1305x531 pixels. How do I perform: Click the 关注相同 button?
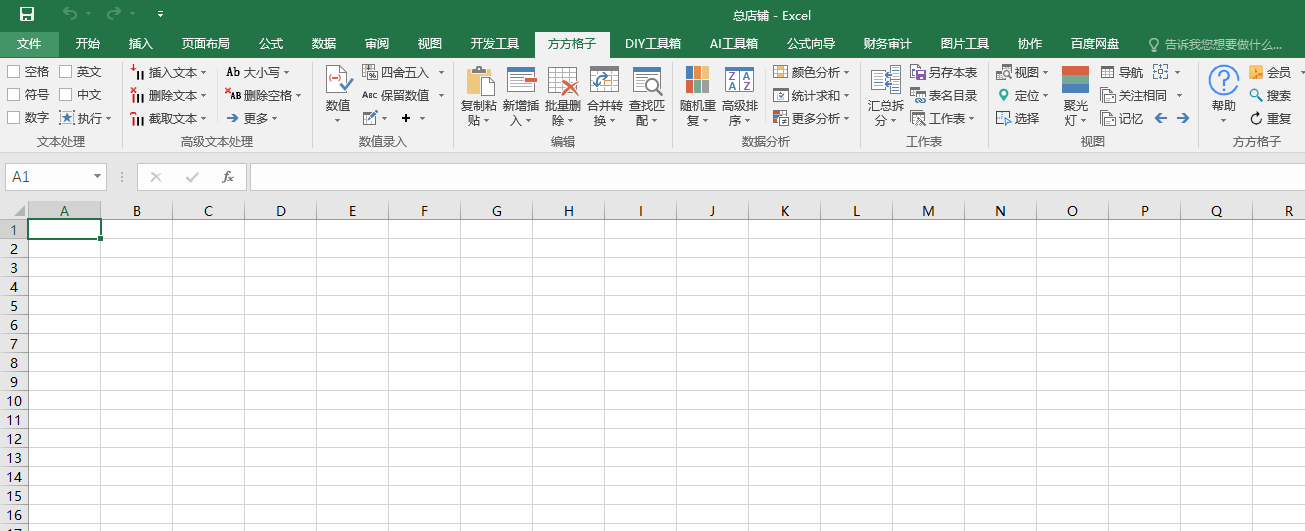pos(1133,95)
